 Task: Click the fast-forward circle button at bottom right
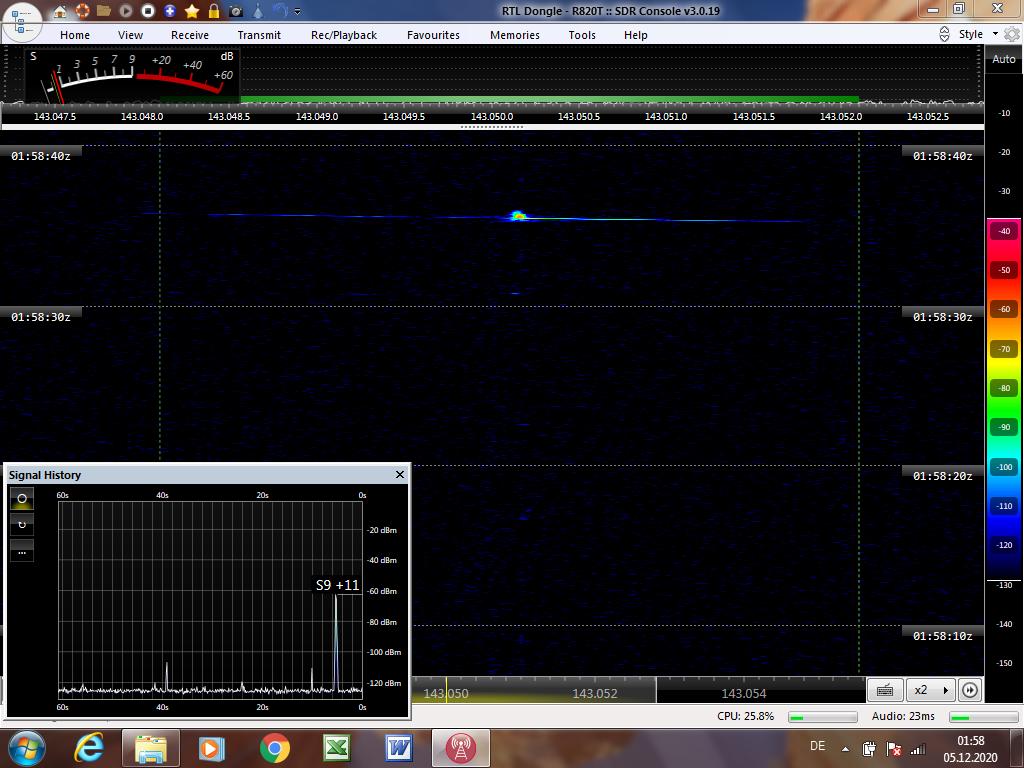click(x=970, y=690)
